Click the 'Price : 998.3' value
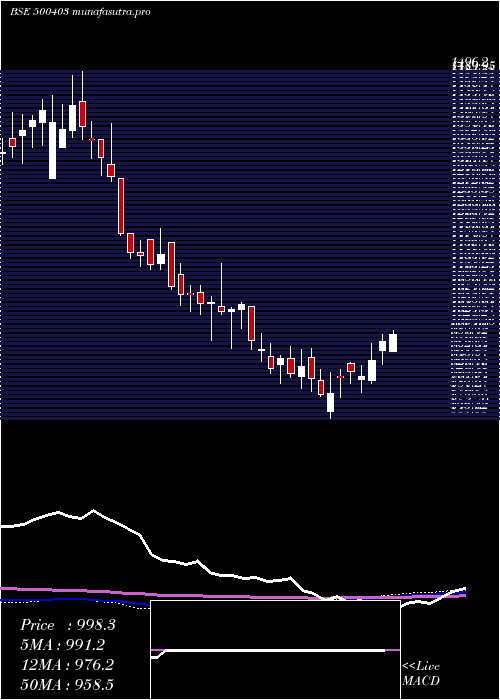 [x=68, y=625]
